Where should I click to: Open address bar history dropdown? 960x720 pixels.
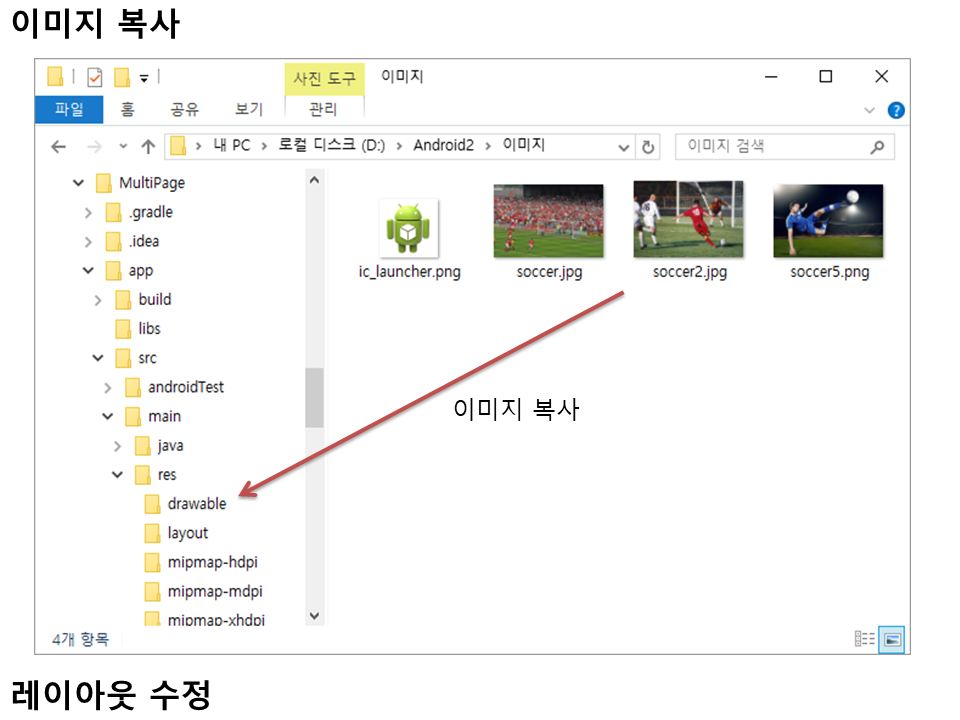tap(624, 146)
